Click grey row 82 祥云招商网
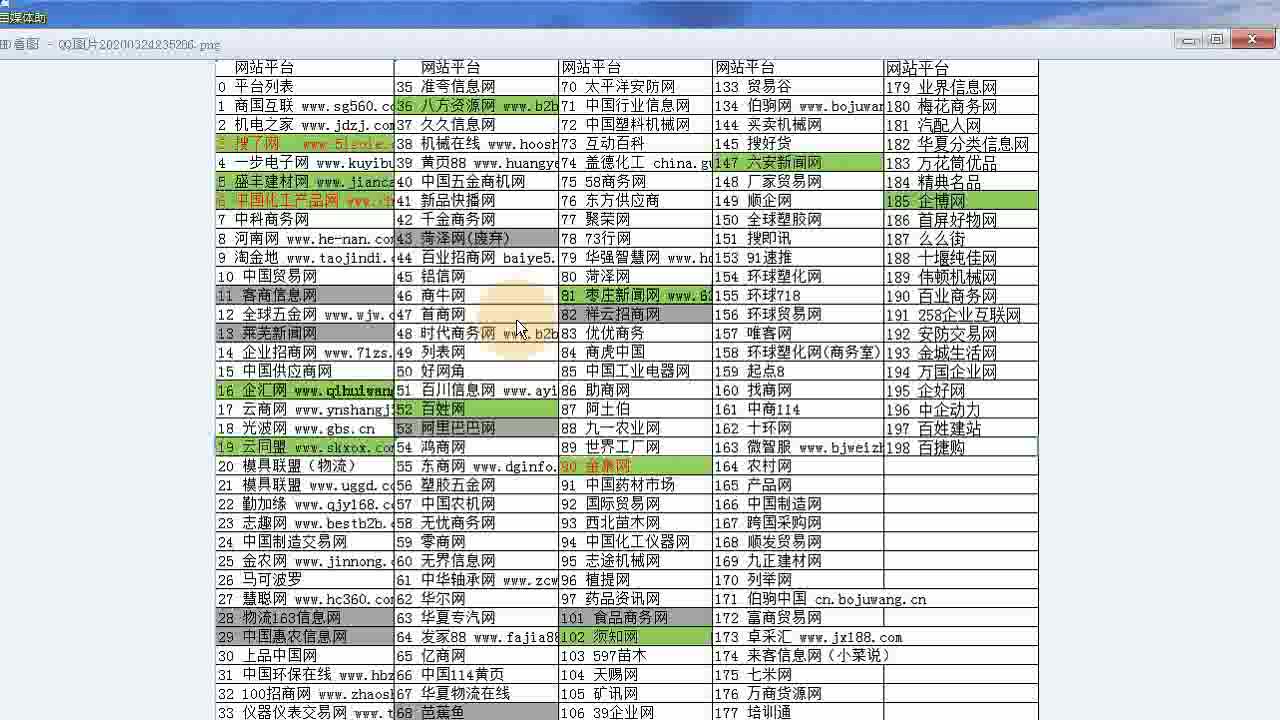 coord(635,315)
